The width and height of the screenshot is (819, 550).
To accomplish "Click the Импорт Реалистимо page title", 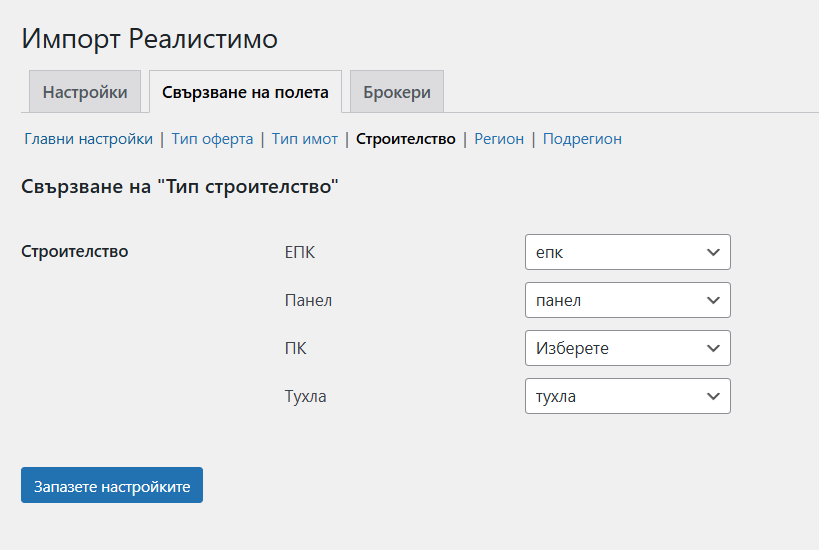I will point(150,39).
